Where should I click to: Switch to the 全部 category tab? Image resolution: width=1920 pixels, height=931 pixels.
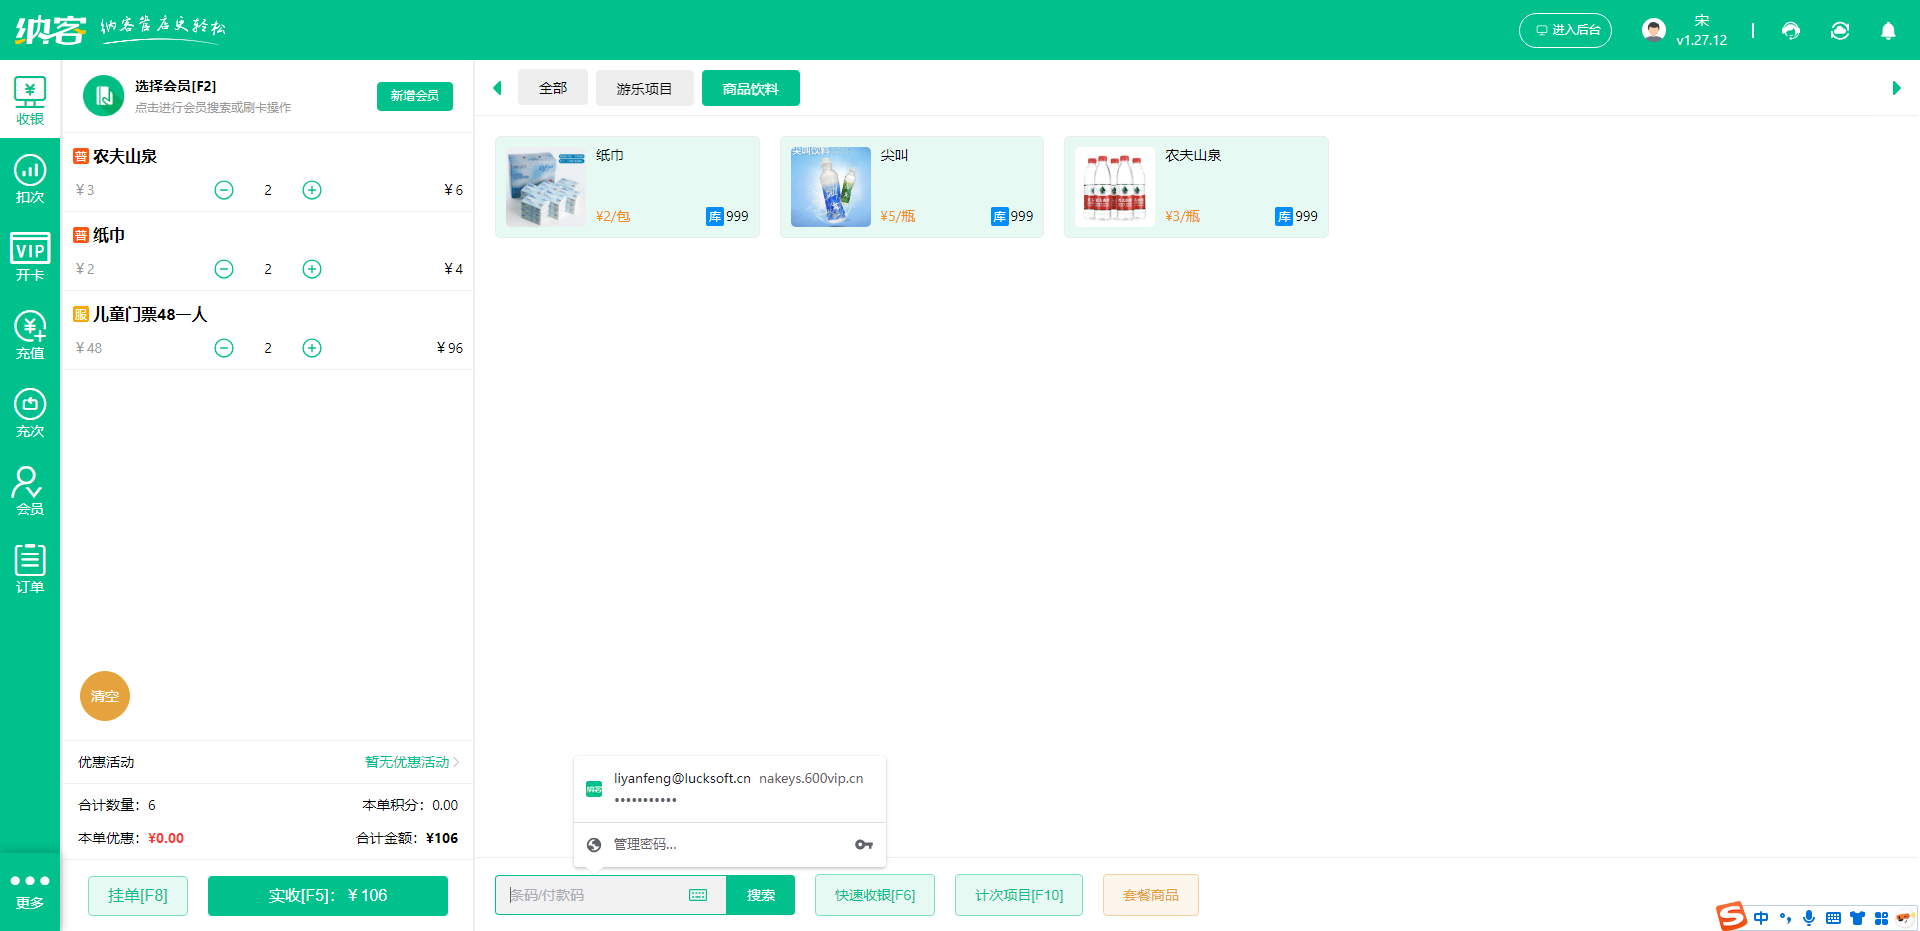(x=552, y=89)
